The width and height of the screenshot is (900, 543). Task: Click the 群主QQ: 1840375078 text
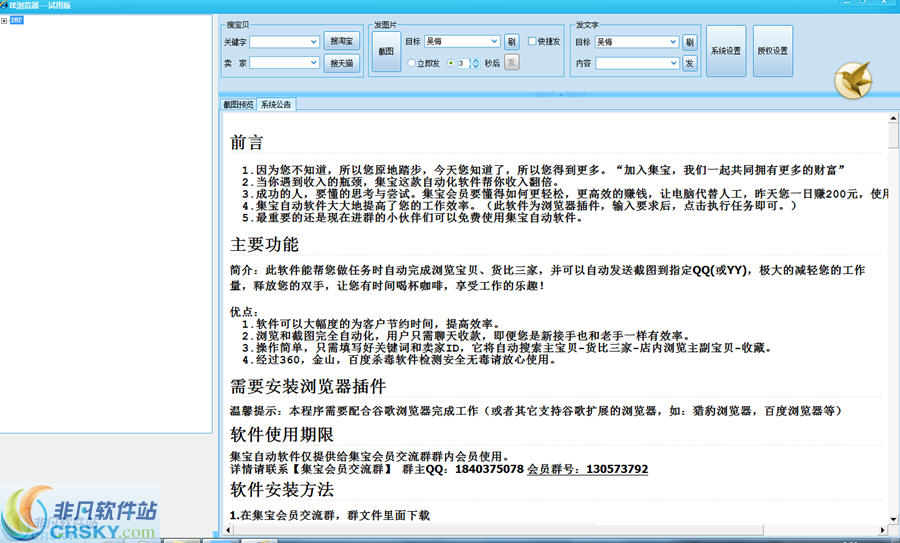[x=463, y=469]
